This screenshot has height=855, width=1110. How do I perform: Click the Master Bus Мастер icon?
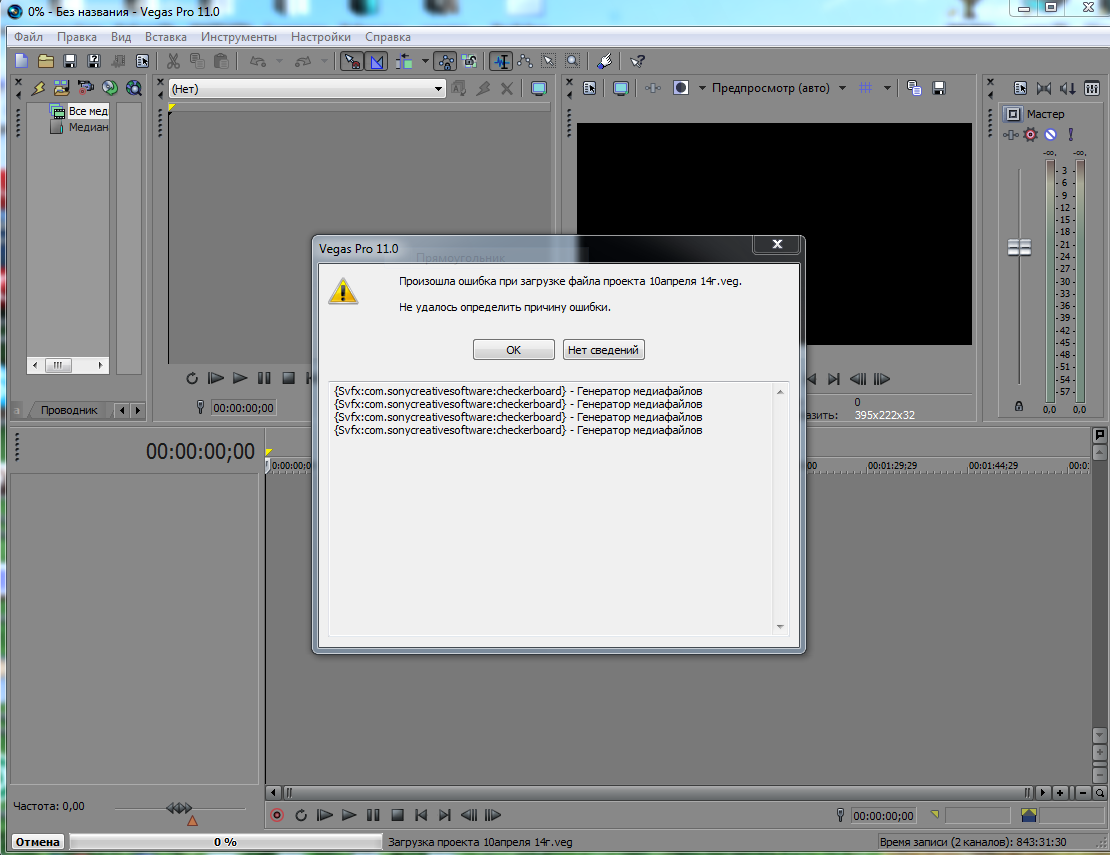(x=1013, y=114)
